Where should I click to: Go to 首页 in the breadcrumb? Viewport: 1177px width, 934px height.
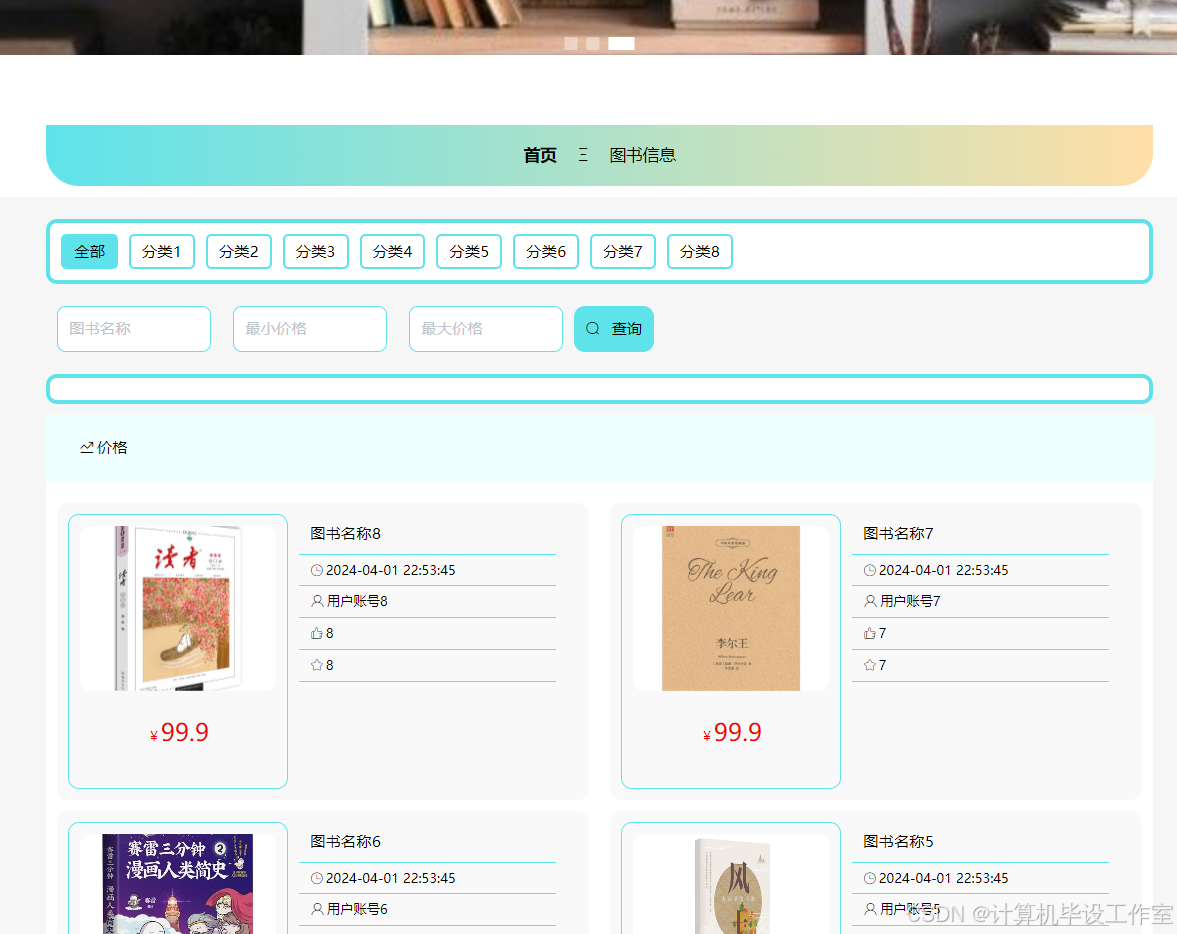tap(540, 155)
